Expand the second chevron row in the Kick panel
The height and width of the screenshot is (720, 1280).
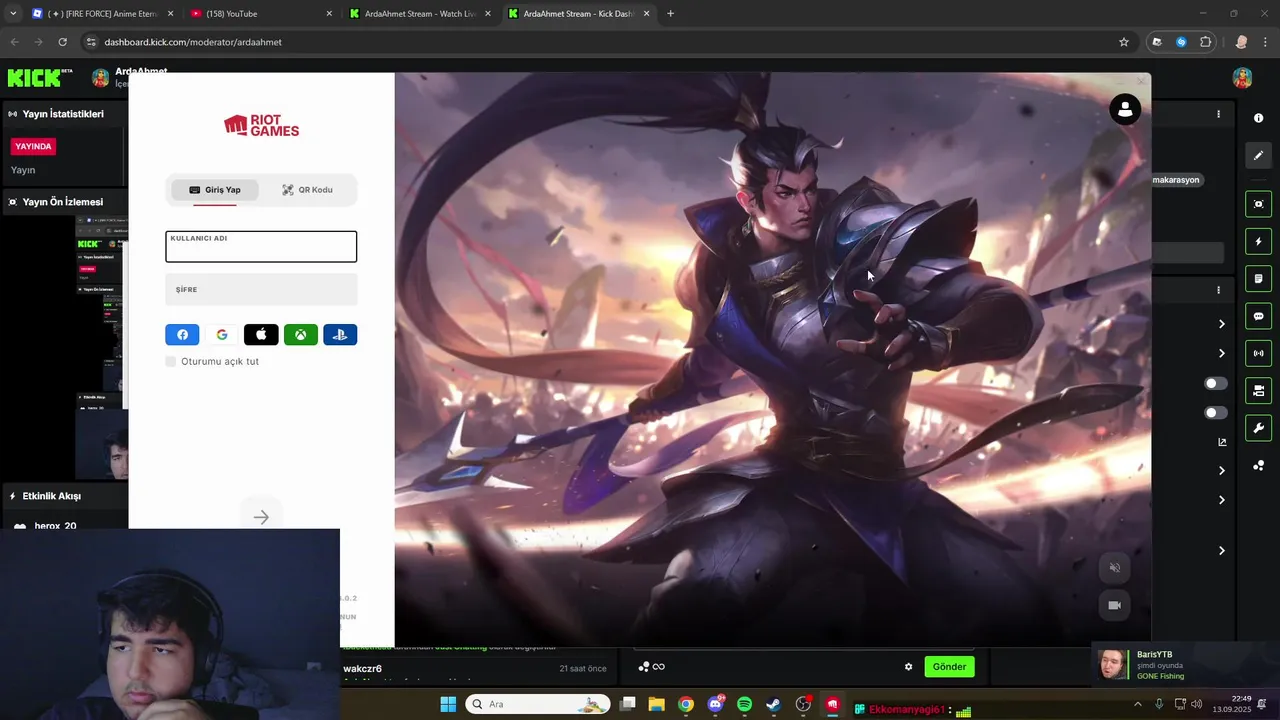[1221, 353]
